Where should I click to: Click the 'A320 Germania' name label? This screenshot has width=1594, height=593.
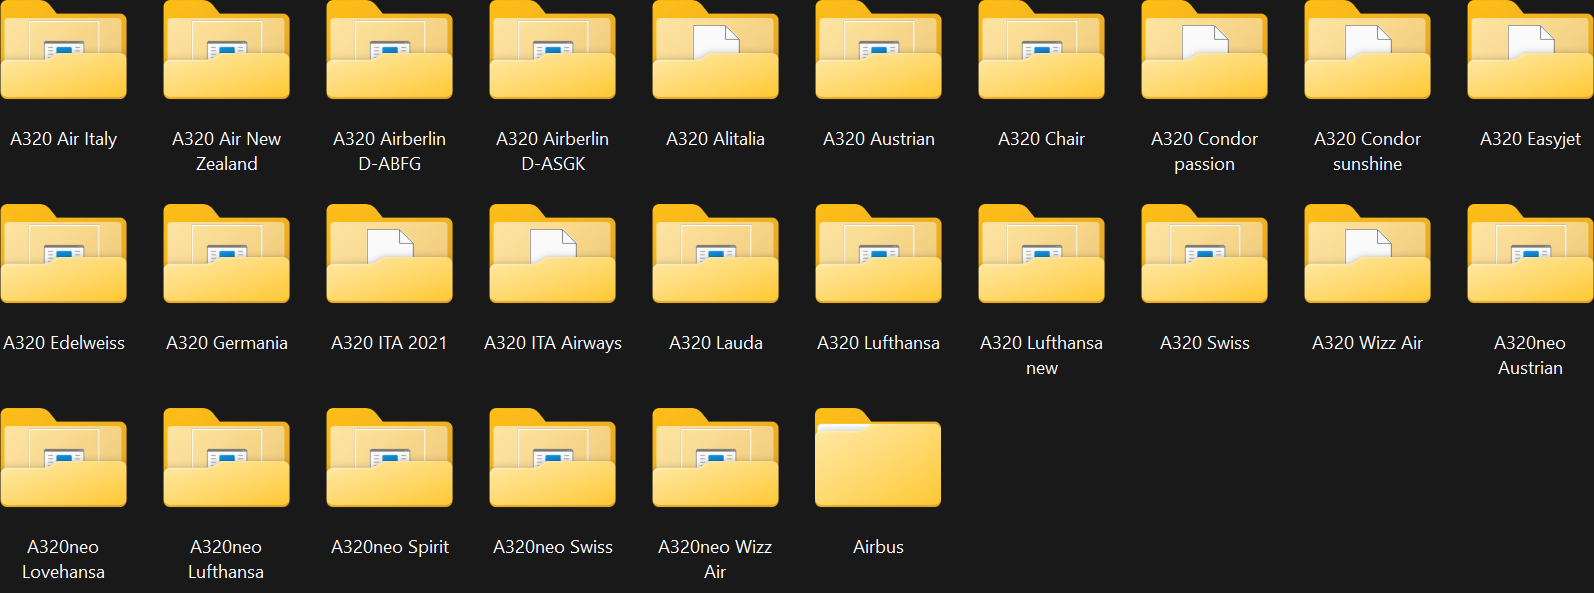227,343
